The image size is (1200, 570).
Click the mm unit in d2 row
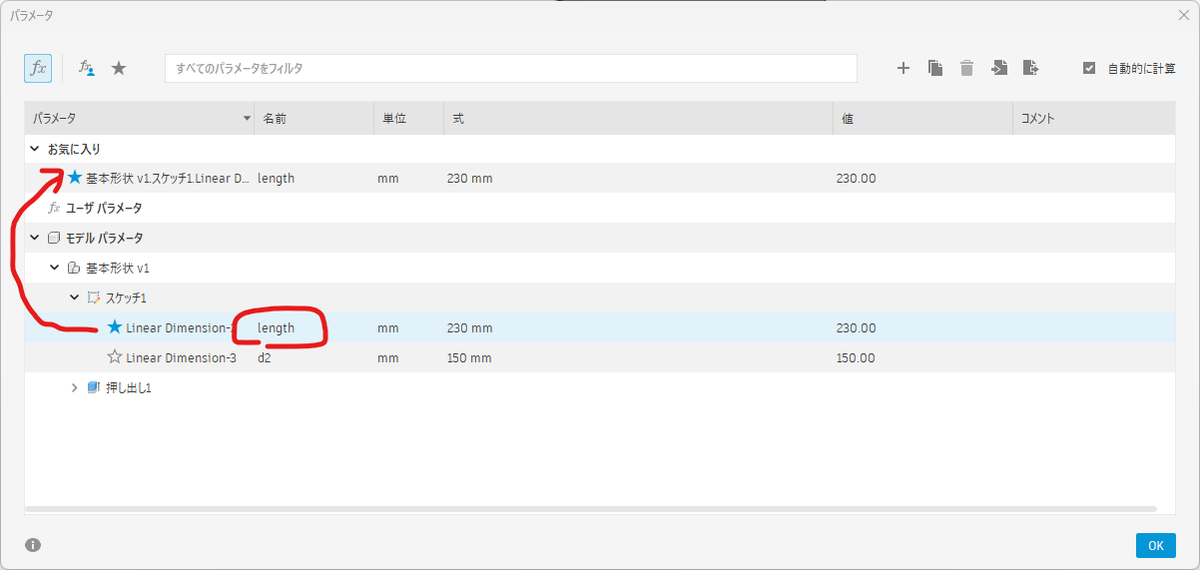pos(387,358)
